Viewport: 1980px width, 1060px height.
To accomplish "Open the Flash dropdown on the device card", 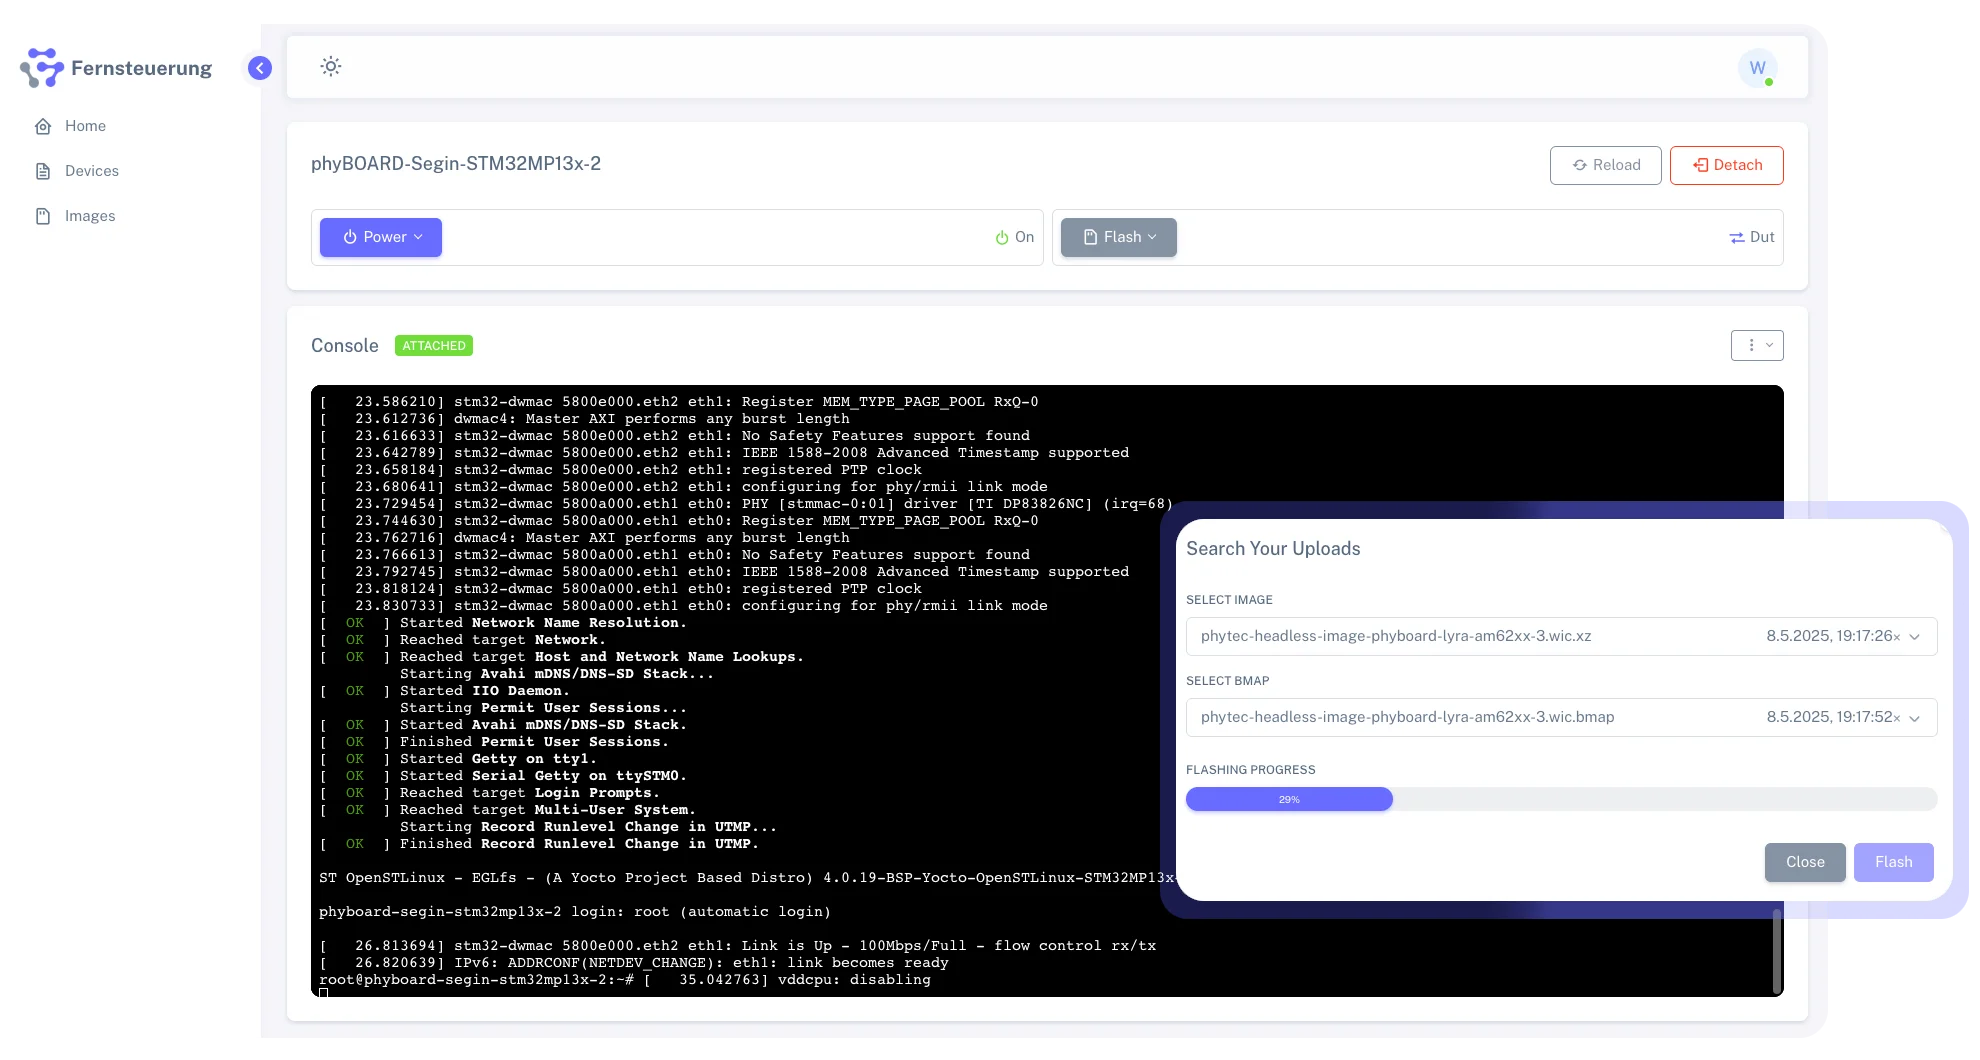I will [1118, 237].
